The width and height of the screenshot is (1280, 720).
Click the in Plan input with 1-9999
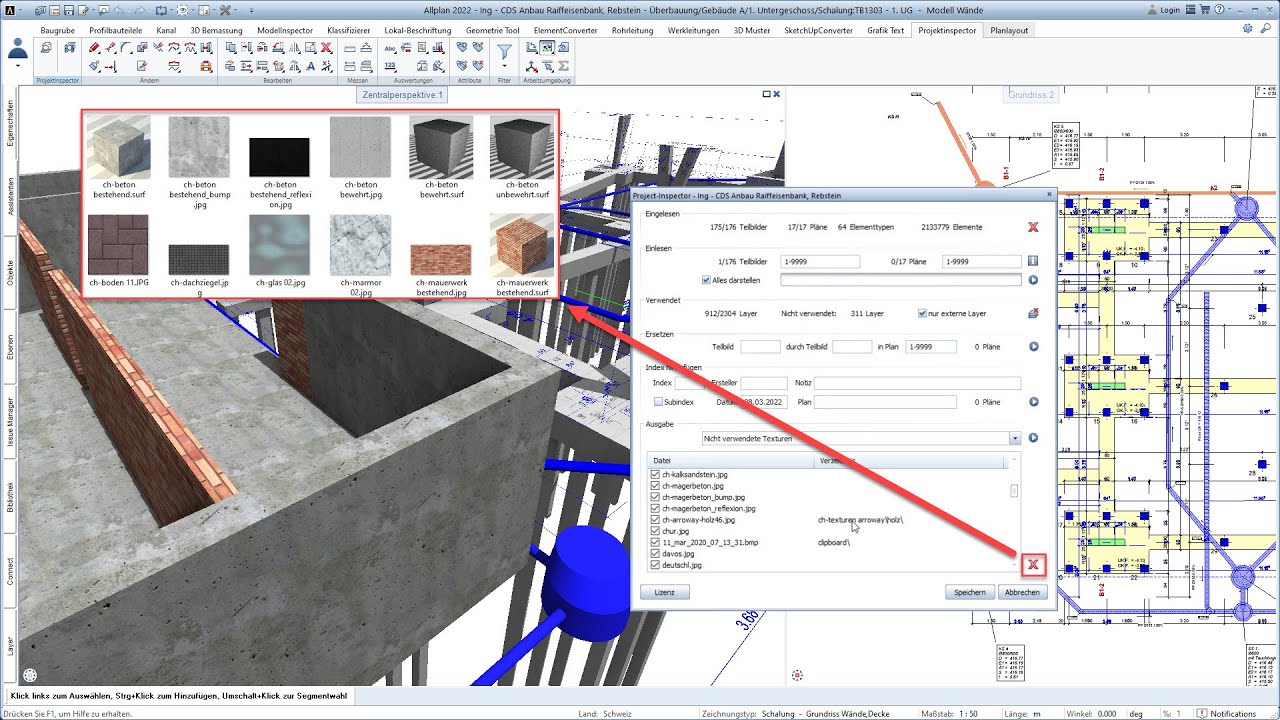point(930,347)
